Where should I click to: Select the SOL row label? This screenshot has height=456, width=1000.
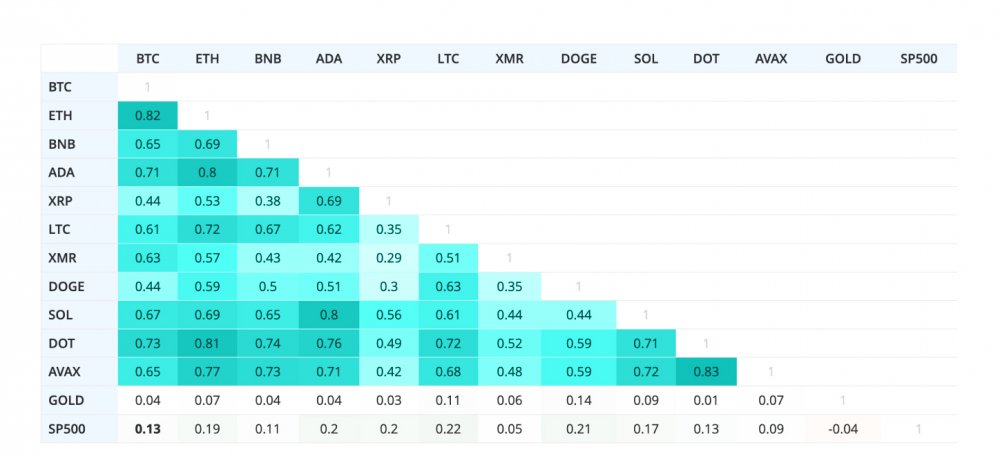pyautogui.click(x=80, y=314)
